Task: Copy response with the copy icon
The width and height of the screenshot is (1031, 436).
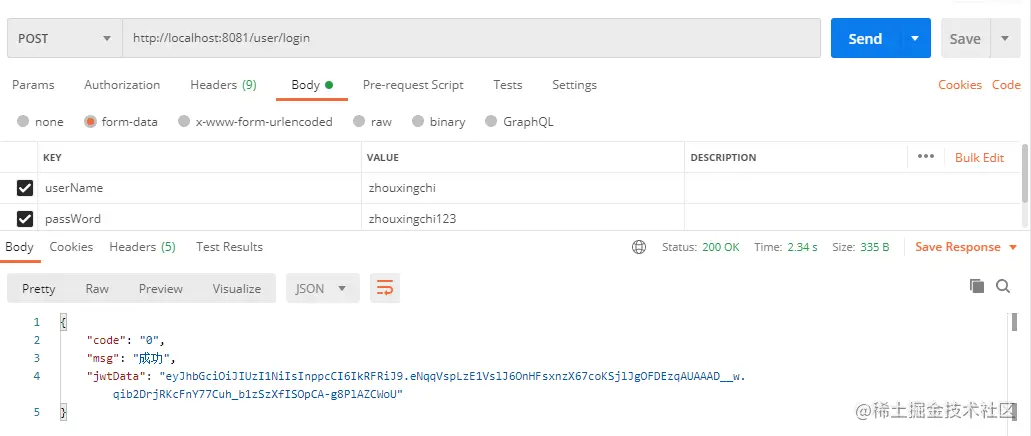Action: pyautogui.click(x=977, y=285)
